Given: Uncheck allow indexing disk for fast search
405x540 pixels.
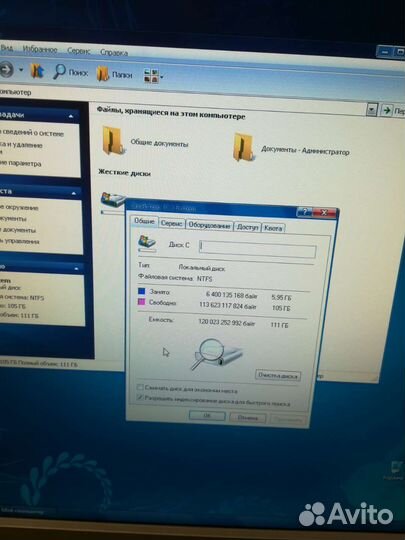Looking at the screenshot, I should tap(140, 397).
